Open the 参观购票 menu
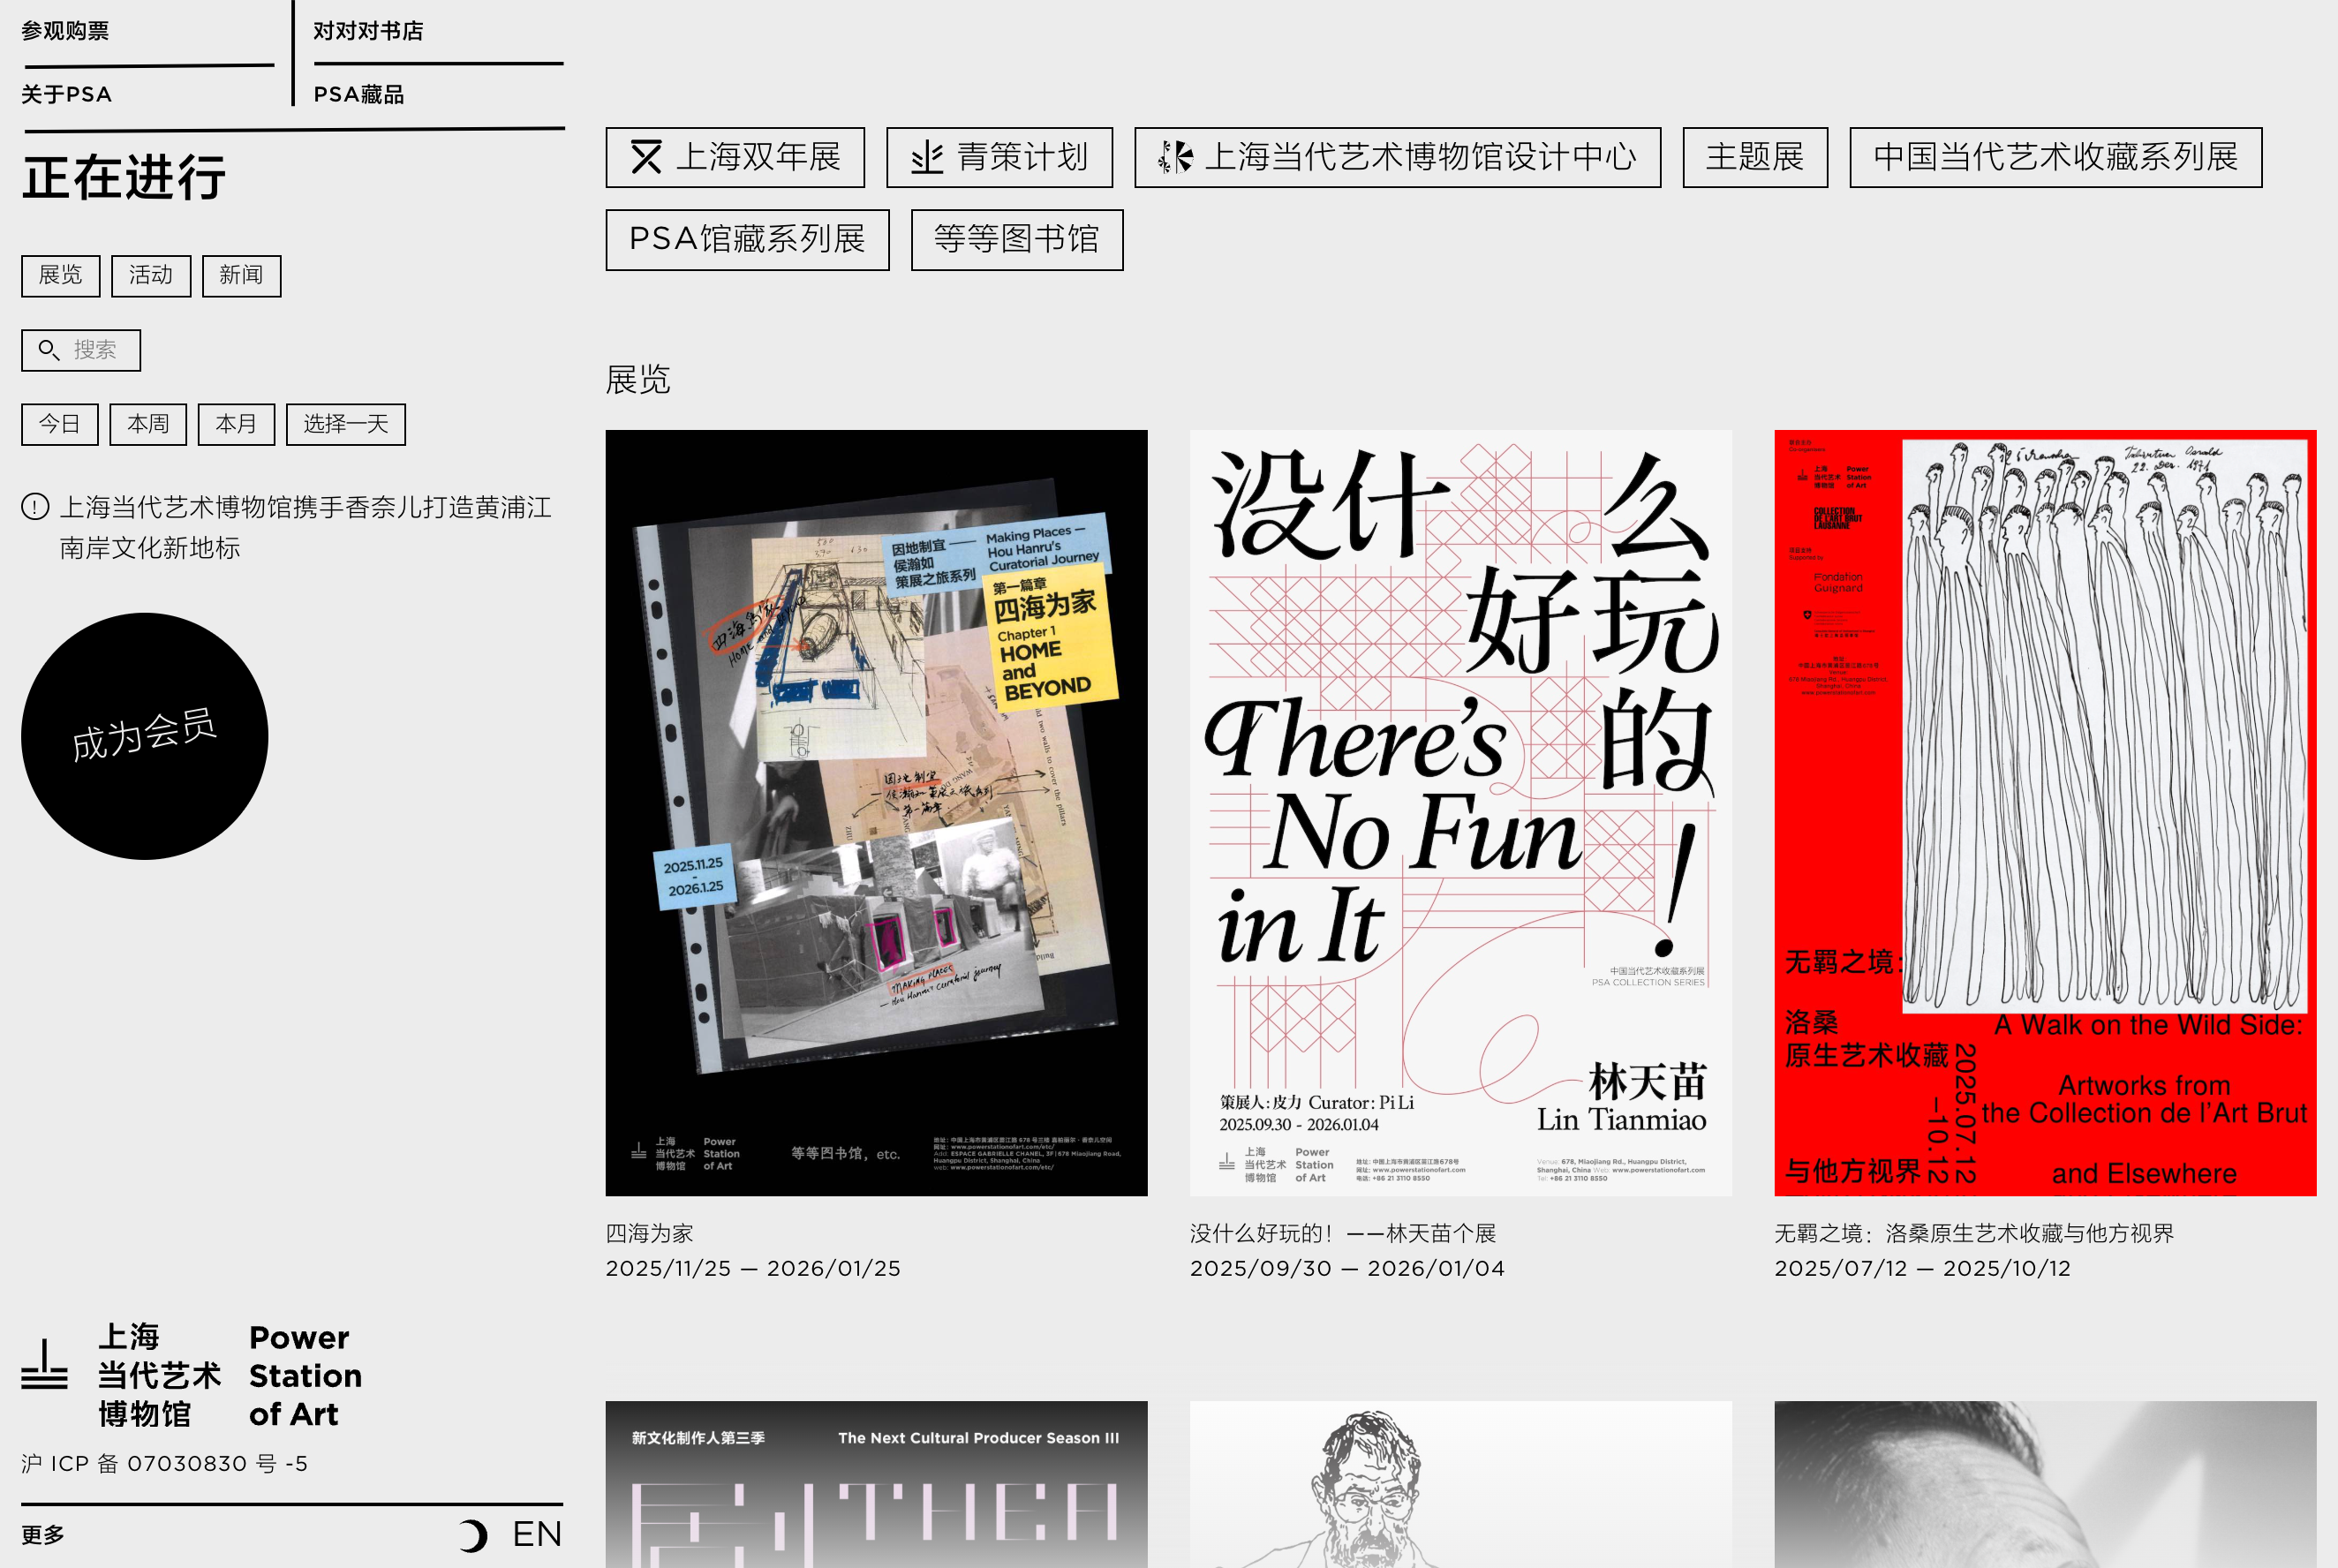This screenshot has height=1568, width=2338. 65,31
